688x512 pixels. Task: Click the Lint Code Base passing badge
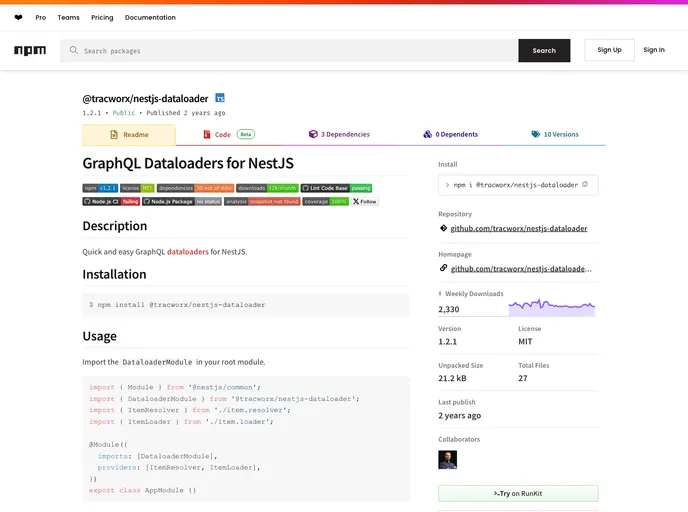click(337, 188)
